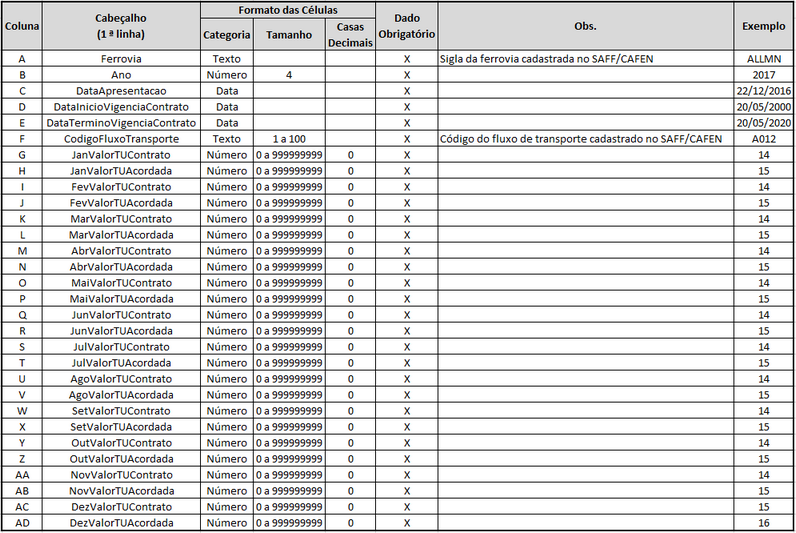Click the 'Exemplo' header cell

[x=764, y=26]
